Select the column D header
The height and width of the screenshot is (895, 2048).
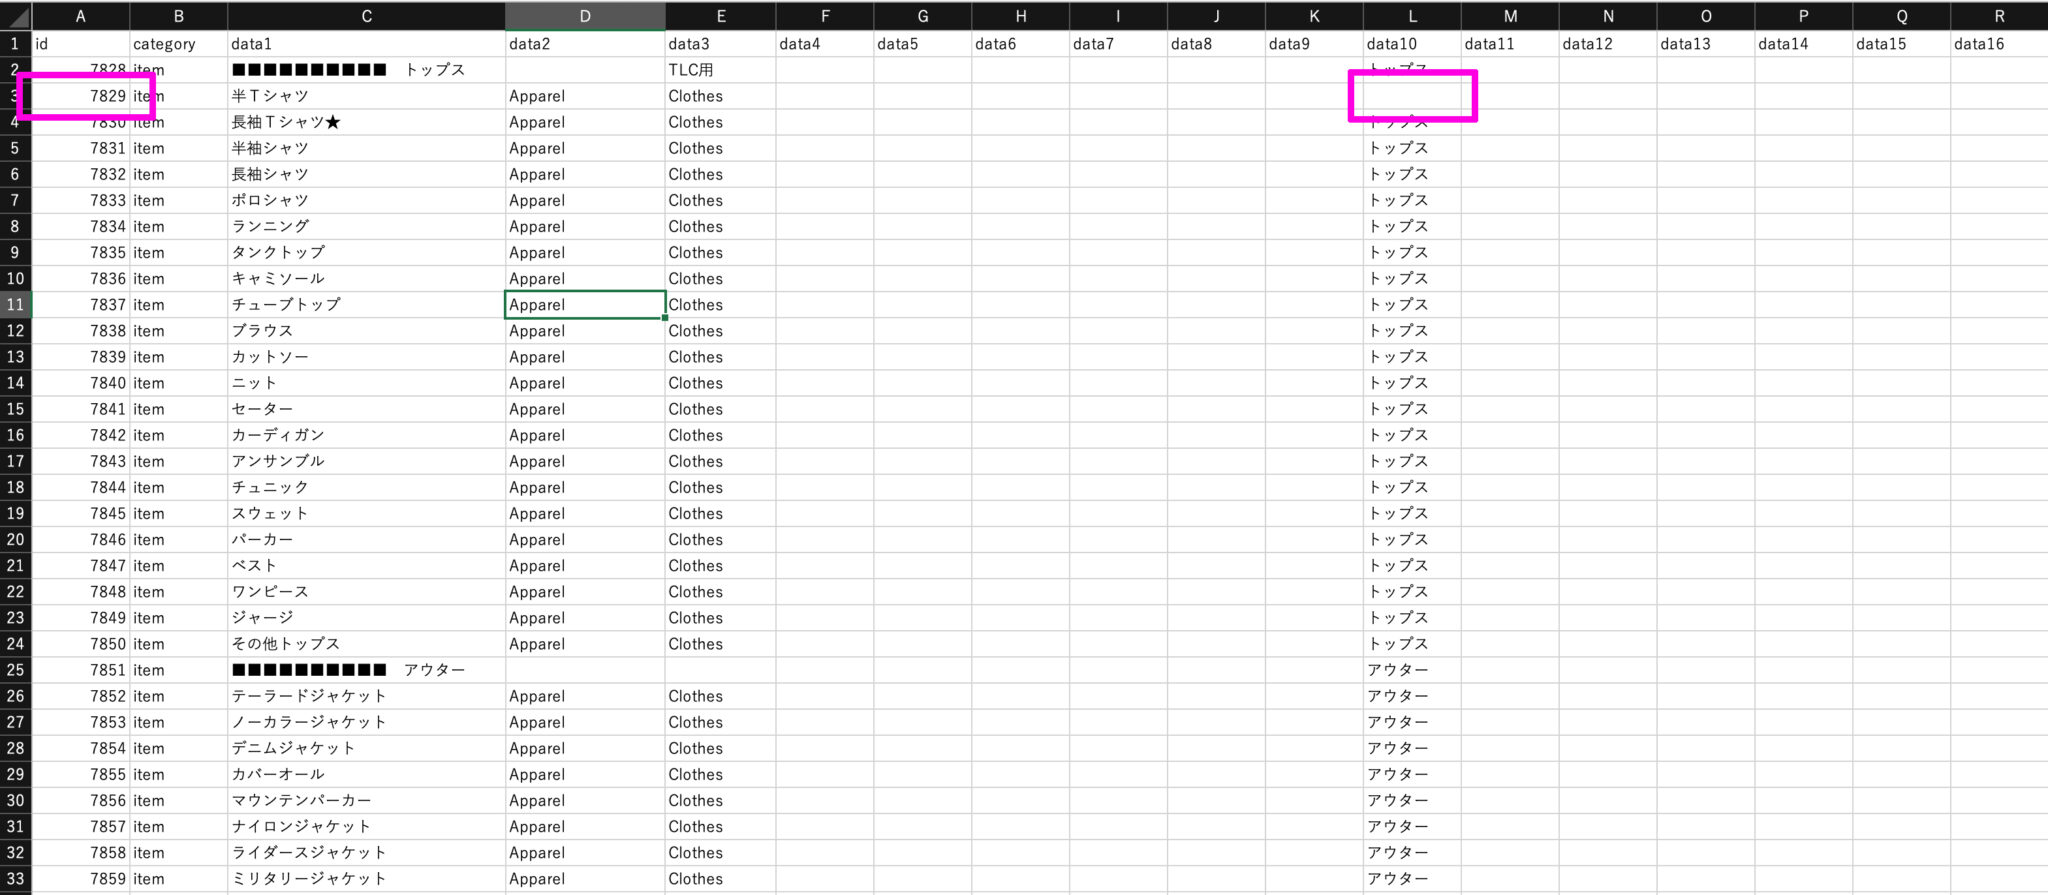[585, 16]
